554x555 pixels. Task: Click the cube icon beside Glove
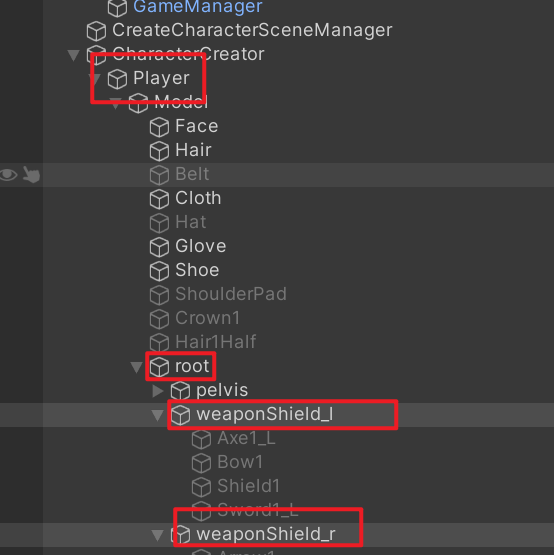coord(159,247)
